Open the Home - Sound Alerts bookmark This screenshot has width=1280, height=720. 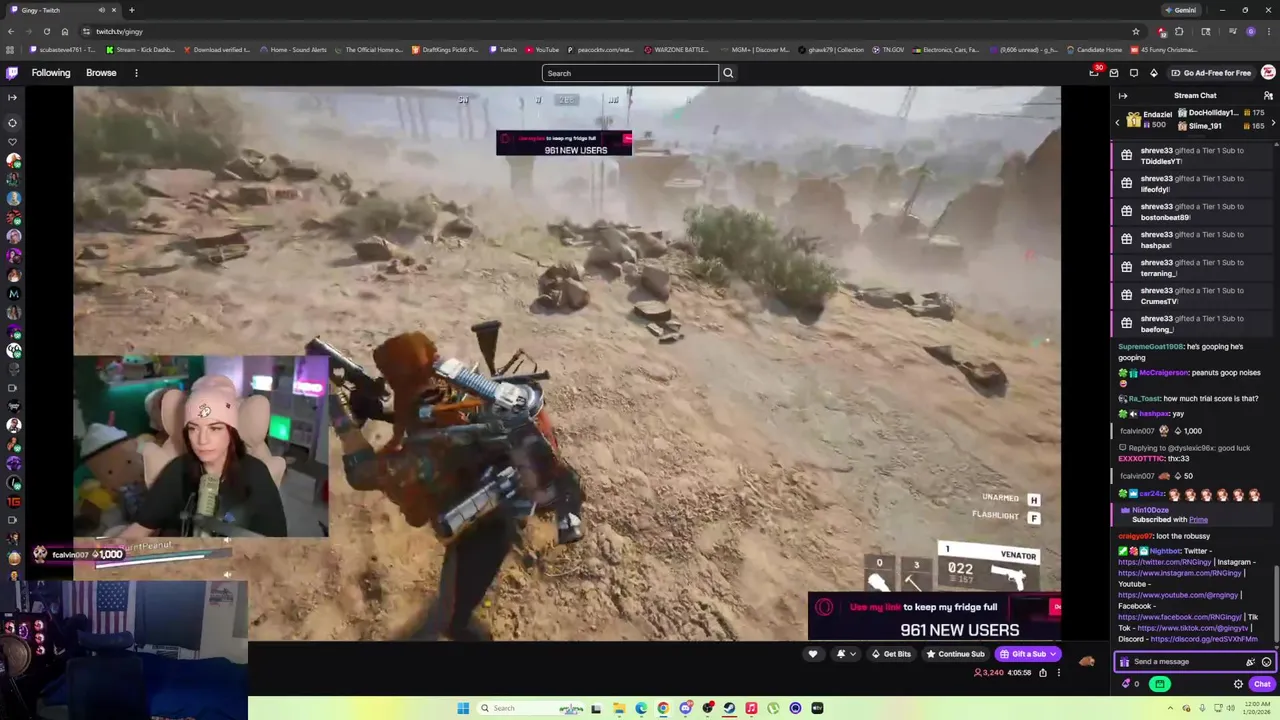coord(293,50)
